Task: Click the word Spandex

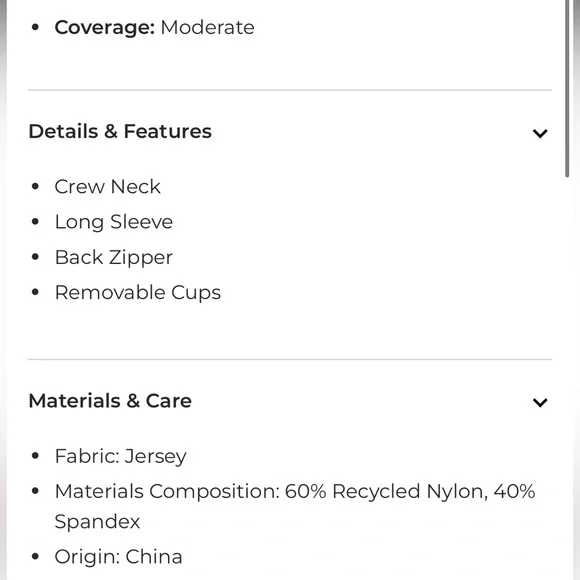Action: pyautogui.click(x=97, y=522)
